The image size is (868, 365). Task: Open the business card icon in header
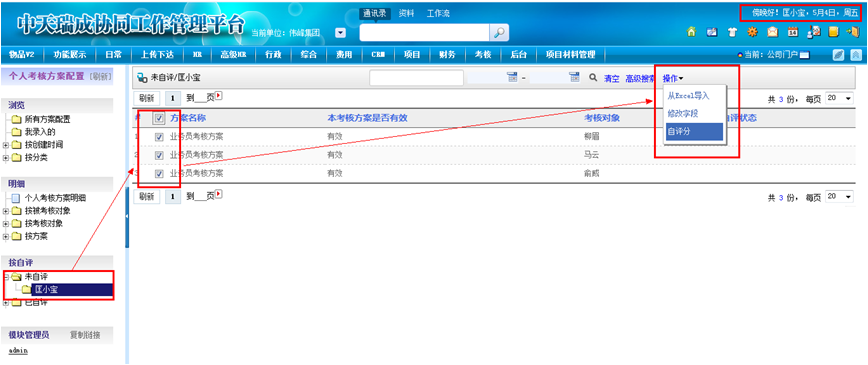pos(711,32)
